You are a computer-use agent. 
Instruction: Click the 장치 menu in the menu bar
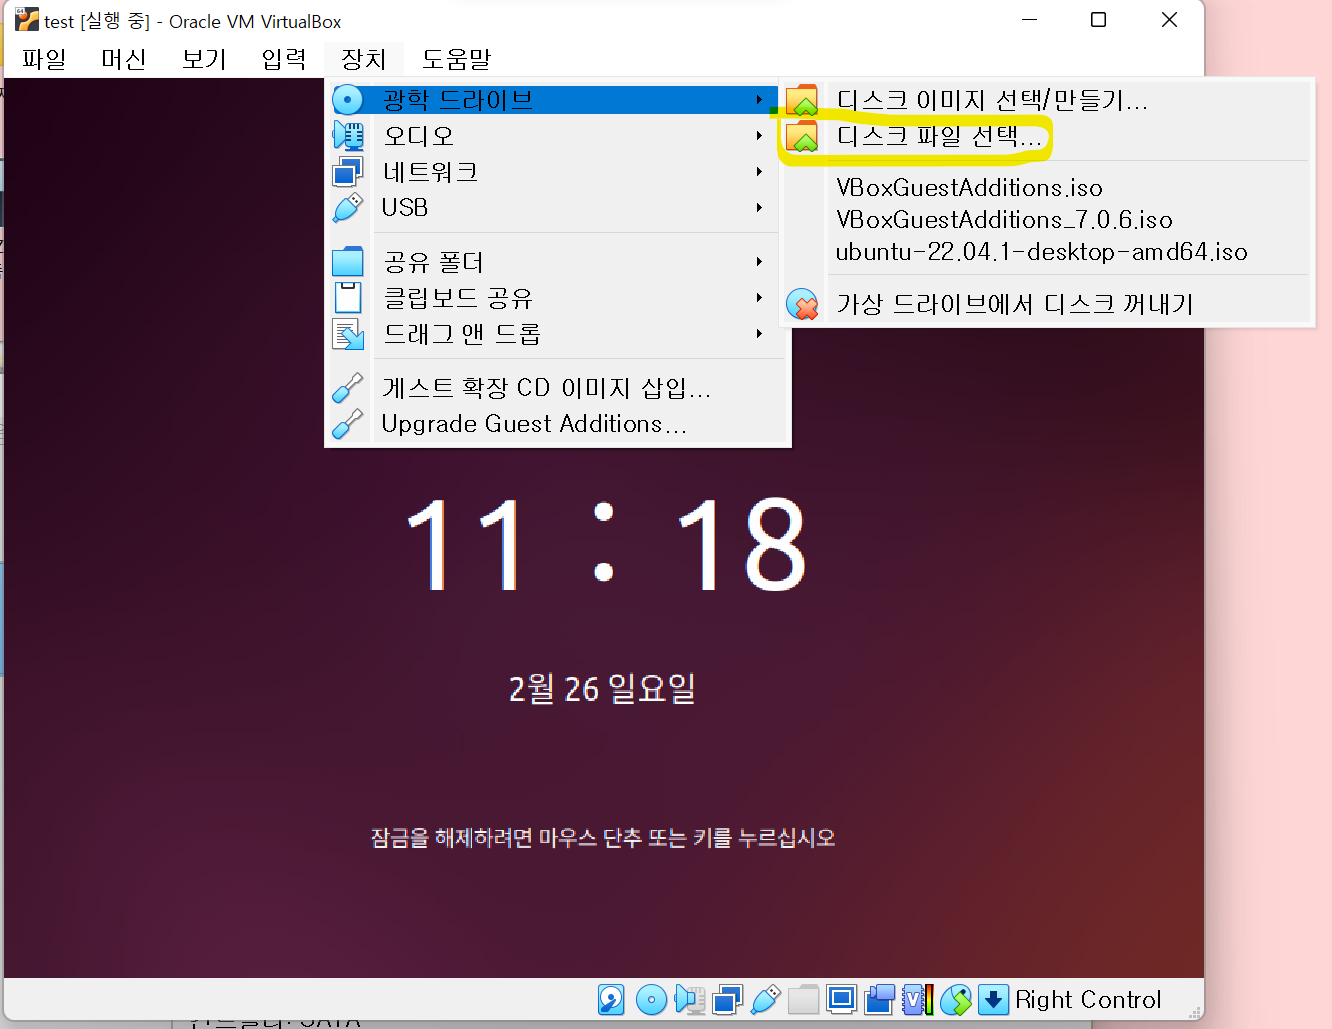pyautogui.click(x=364, y=59)
